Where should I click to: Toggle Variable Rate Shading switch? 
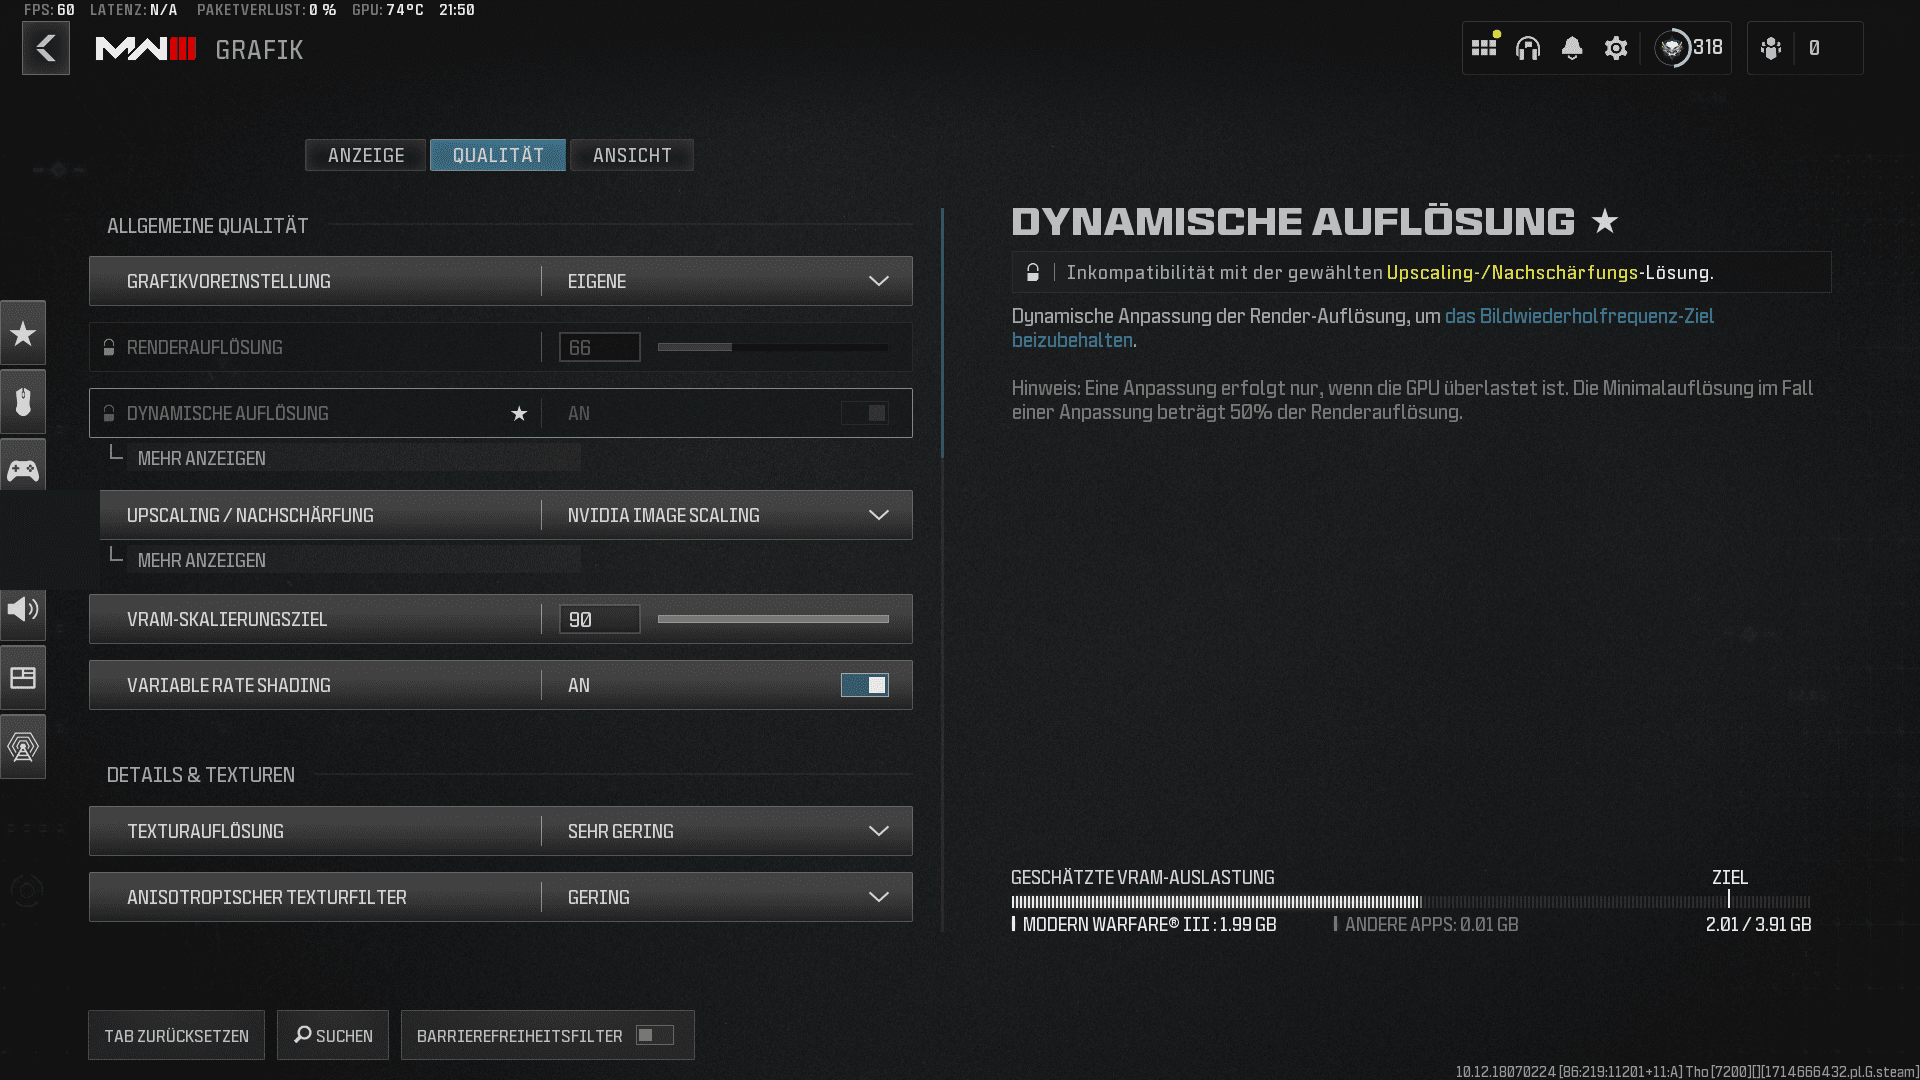click(x=864, y=685)
